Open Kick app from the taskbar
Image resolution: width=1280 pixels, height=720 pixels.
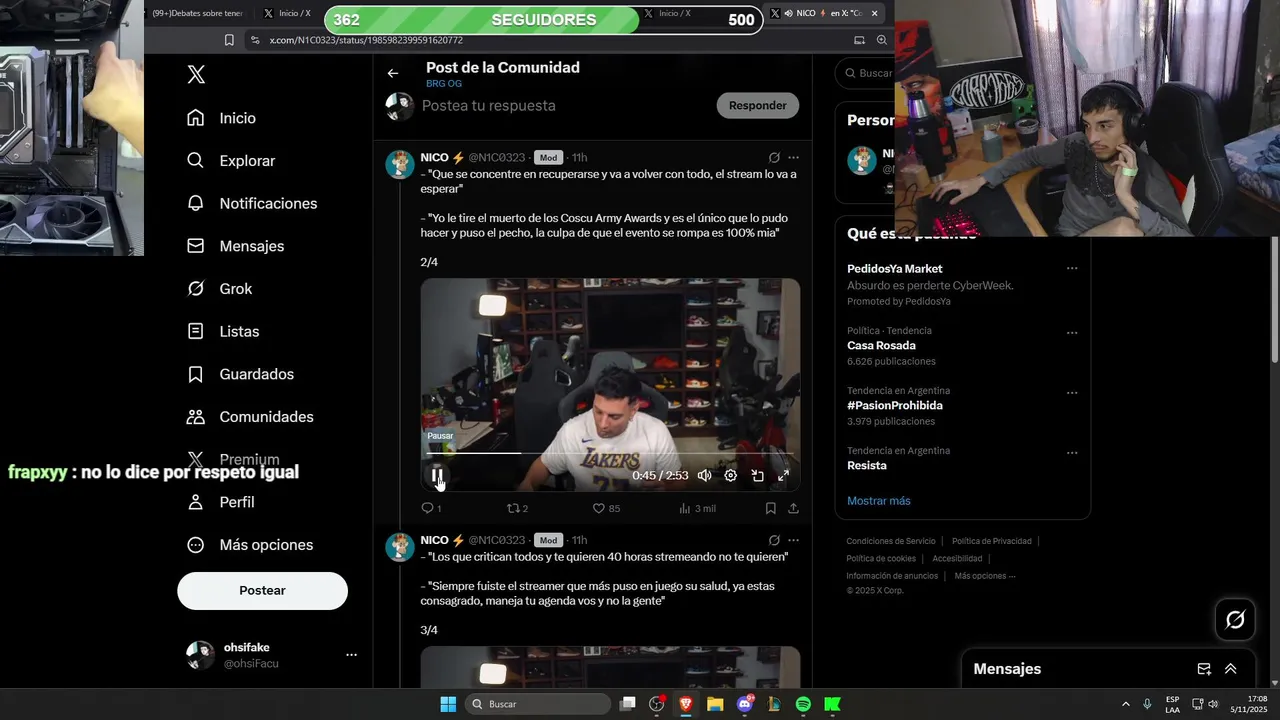(x=832, y=704)
